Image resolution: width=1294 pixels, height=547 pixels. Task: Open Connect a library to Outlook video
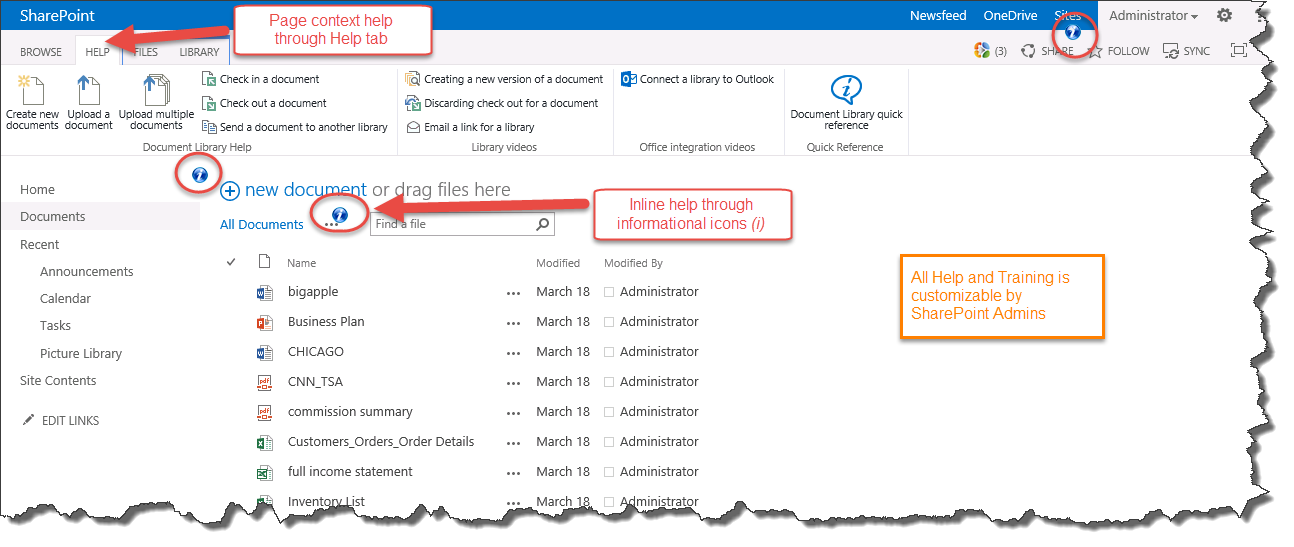tap(698, 79)
